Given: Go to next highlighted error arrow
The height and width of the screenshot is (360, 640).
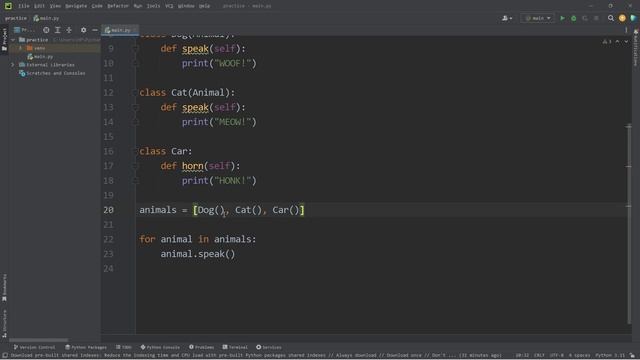Looking at the screenshot, I should pyautogui.click(x=626, y=42).
